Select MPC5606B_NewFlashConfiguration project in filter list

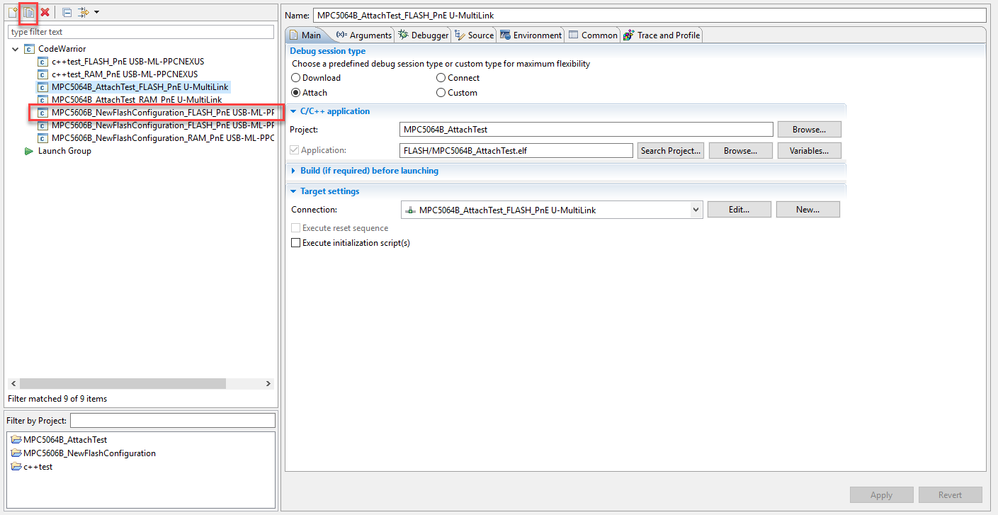coord(89,453)
